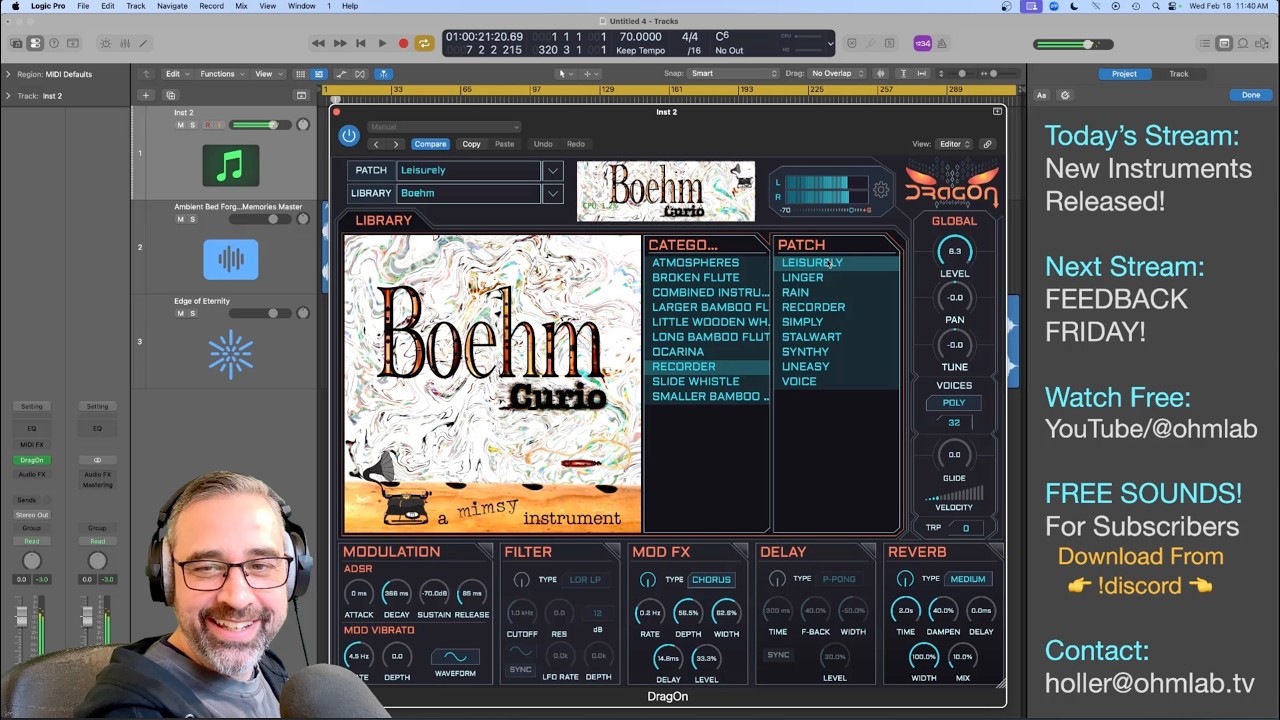Click the Rewind transport button

318,43
